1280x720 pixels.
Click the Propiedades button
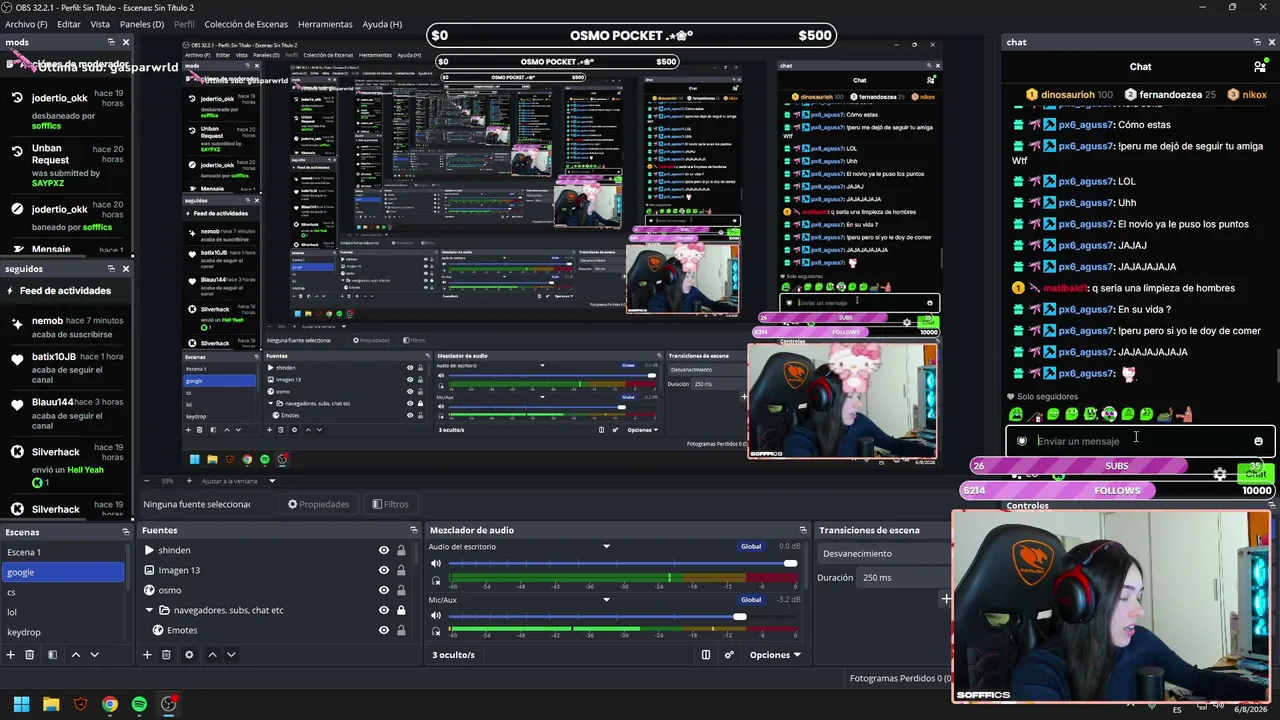(x=318, y=504)
